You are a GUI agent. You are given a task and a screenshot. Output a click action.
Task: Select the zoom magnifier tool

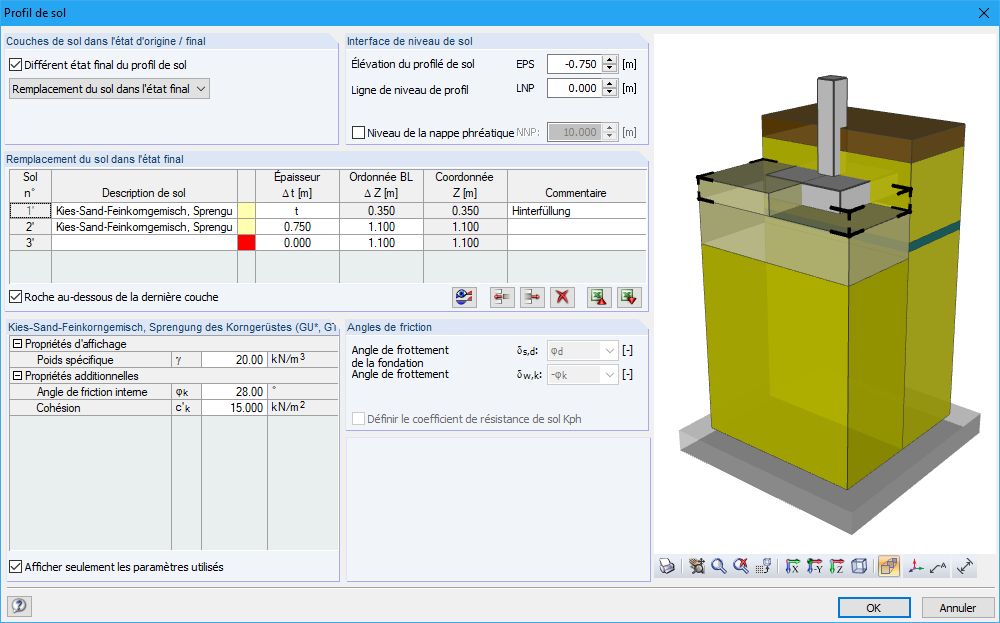(x=719, y=566)
